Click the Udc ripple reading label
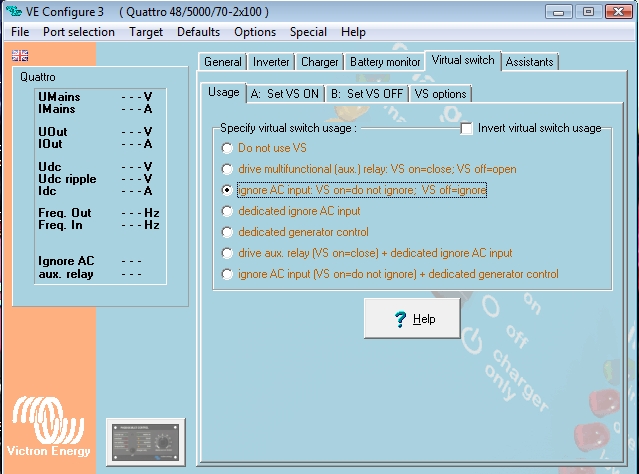The width and height of the screenshot is (639, 474). tap(67, 179)
